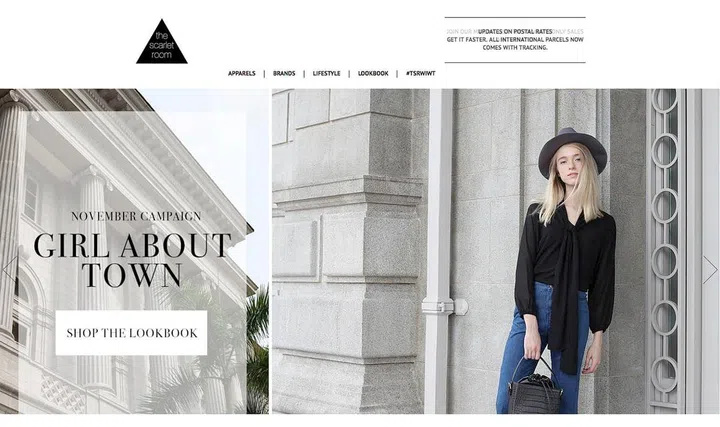
Task: Select the Lifestyle menu item
Action: (x=326, y=73)
